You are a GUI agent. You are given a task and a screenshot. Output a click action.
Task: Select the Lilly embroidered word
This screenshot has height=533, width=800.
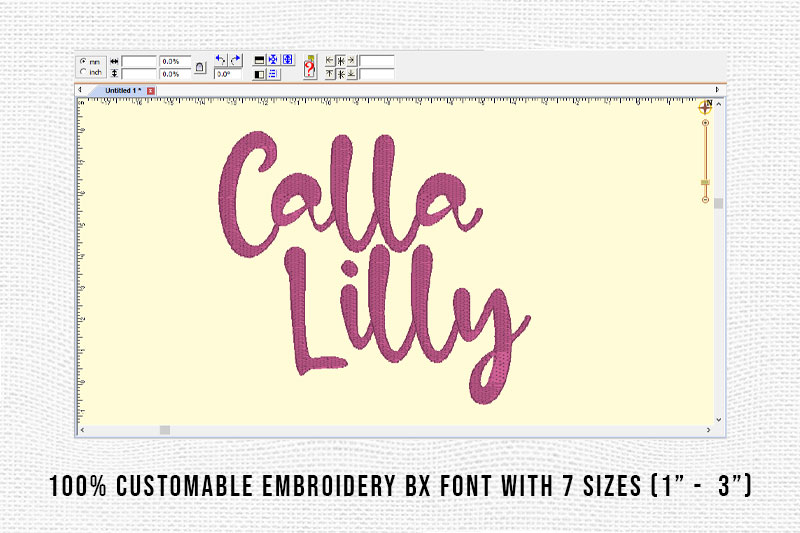(x=407, y=324)
